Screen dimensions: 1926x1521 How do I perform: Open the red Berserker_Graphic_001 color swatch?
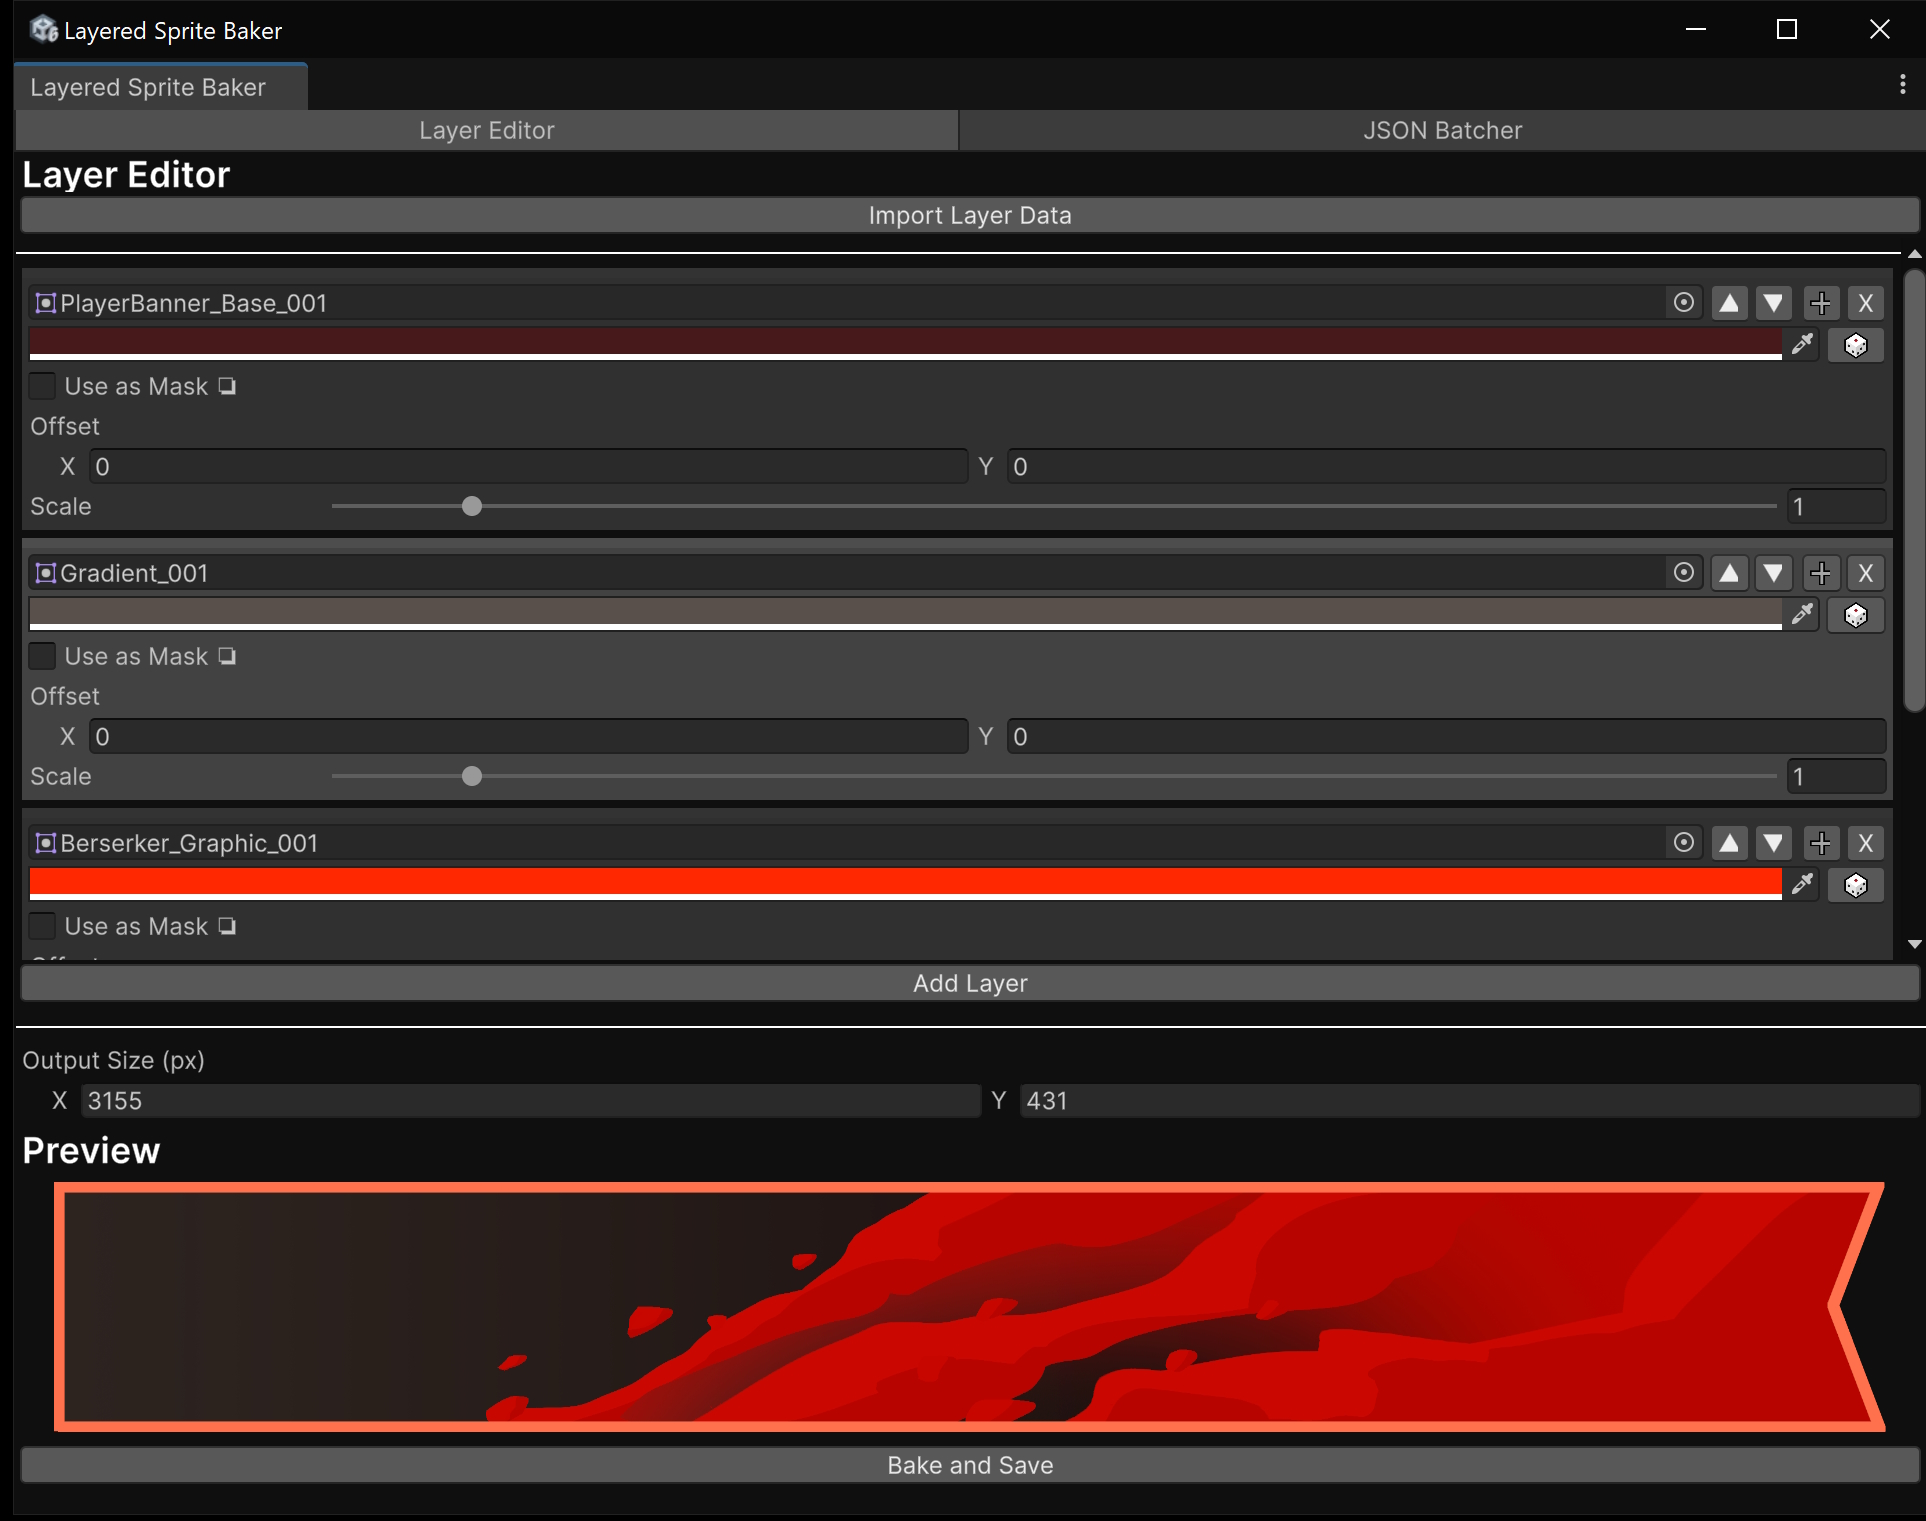point(905,882)
